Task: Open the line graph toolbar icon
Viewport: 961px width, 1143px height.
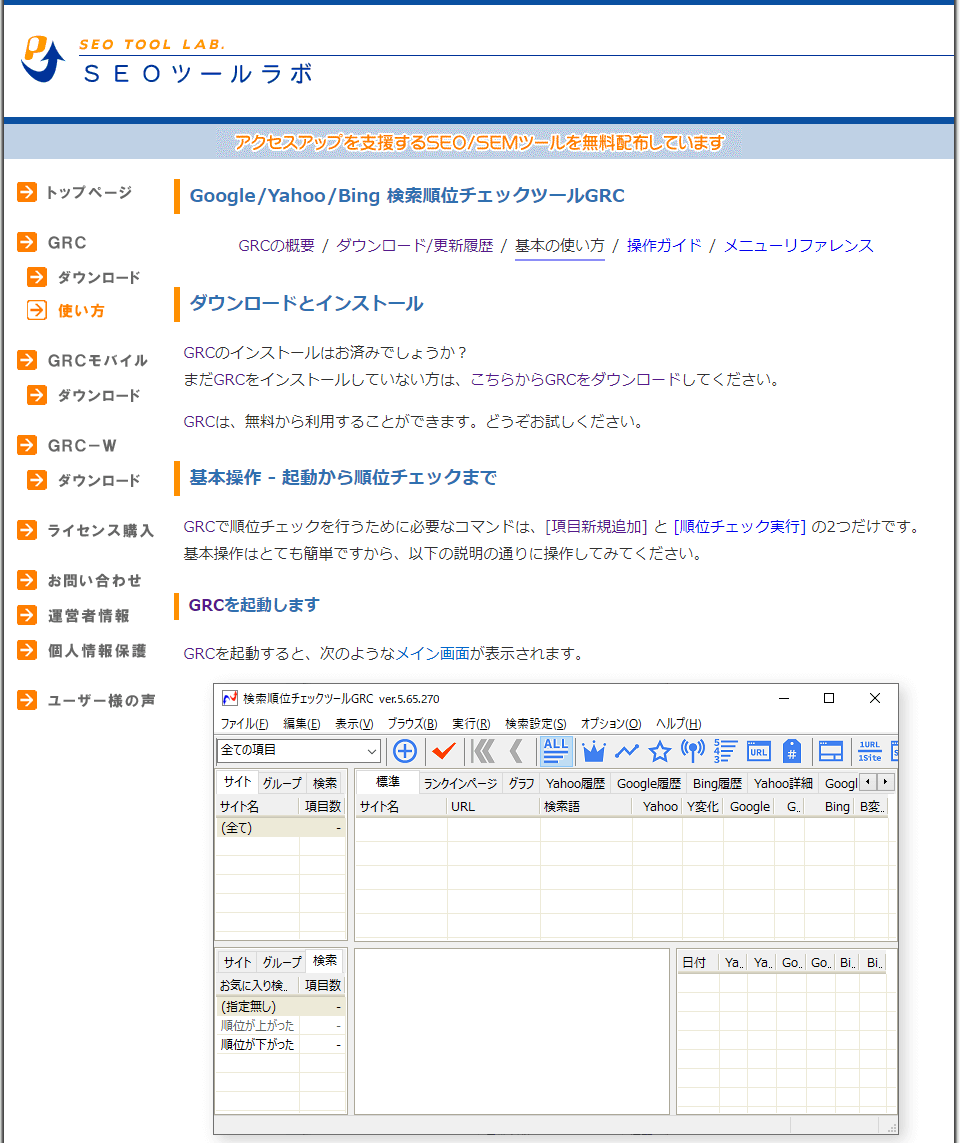Action: pos(629,750)
